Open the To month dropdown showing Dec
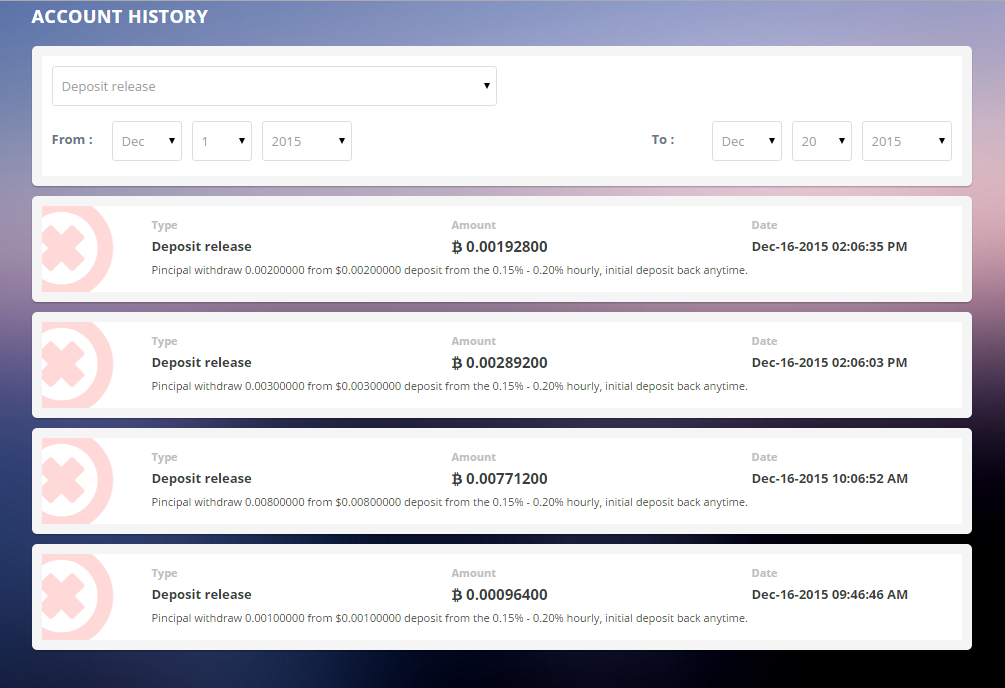 click(747, 141)
